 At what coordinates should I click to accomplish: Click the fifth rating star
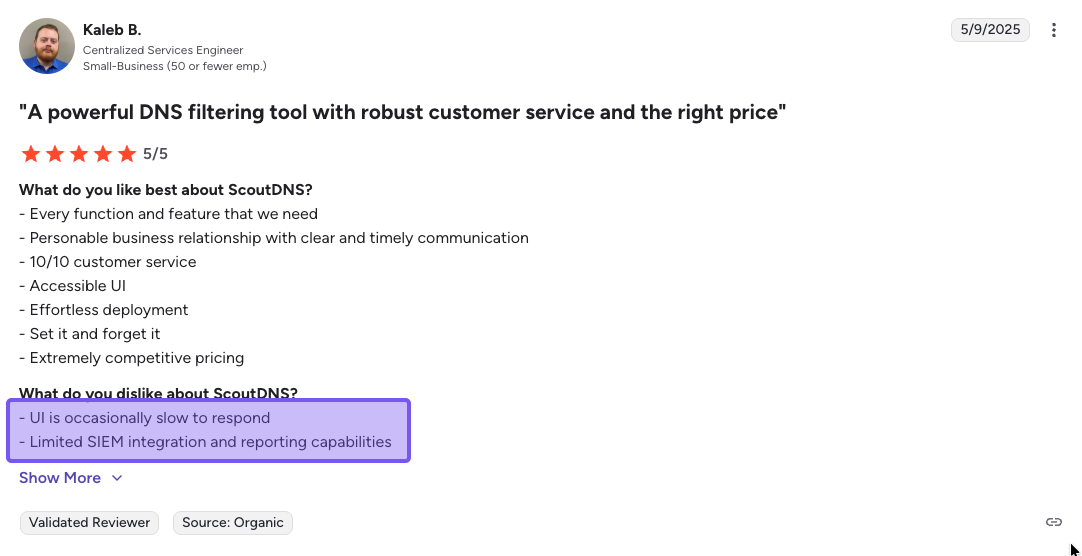click(127, 154)
